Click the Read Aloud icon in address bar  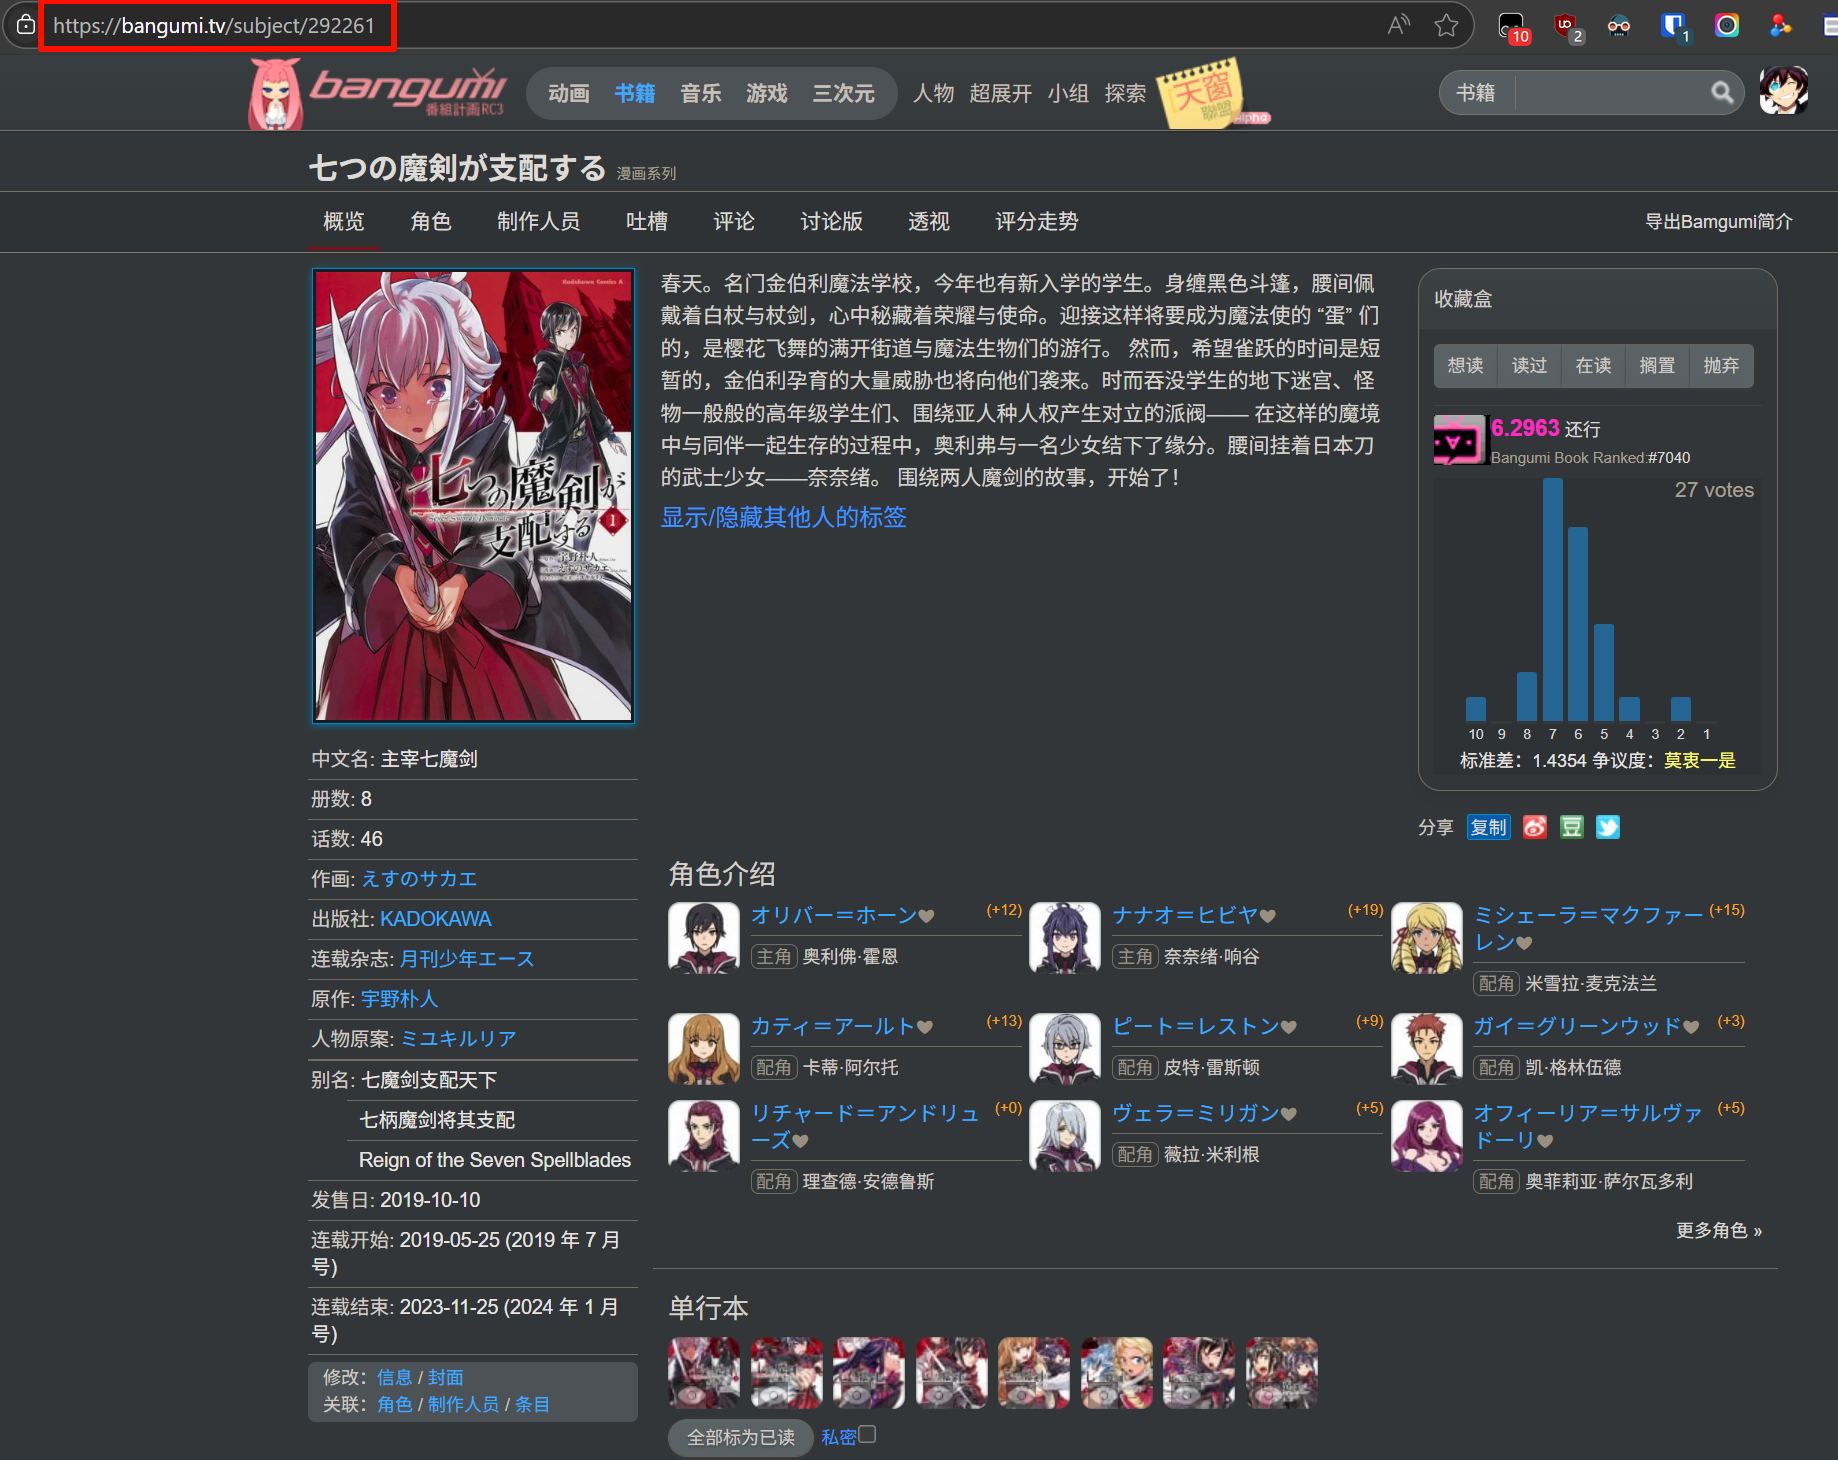coord(1399,25)
